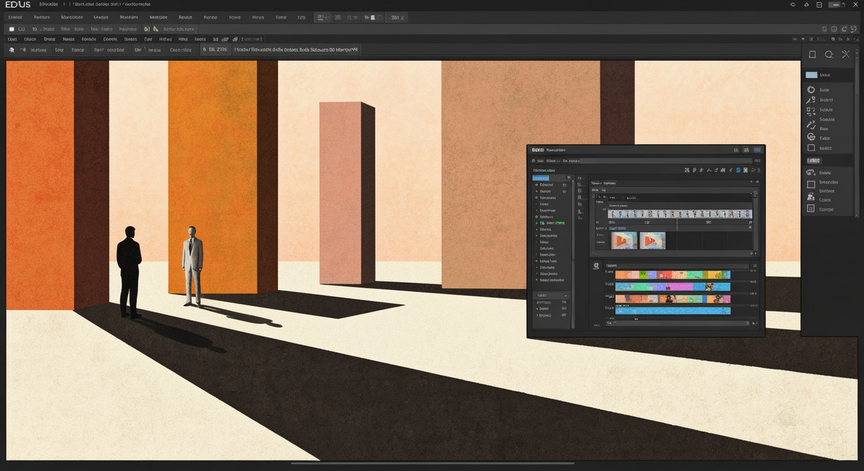Select the magic wand tool in right panel
864x471 pixels.
coord(811,100)
